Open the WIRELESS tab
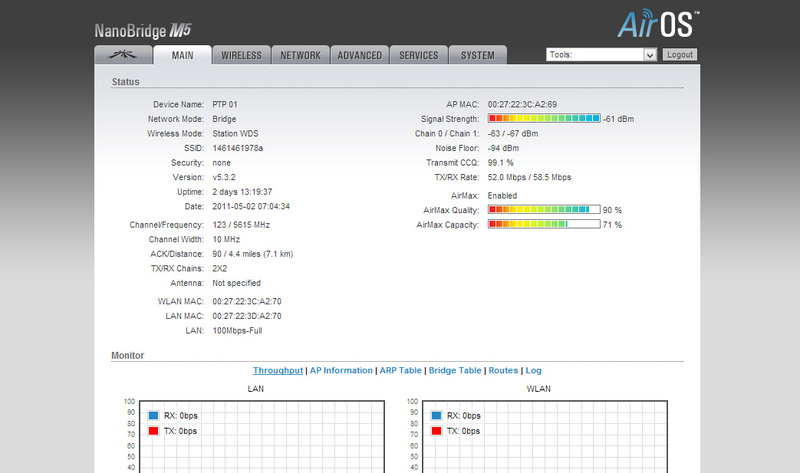800x473 pixels. point(241,55)
